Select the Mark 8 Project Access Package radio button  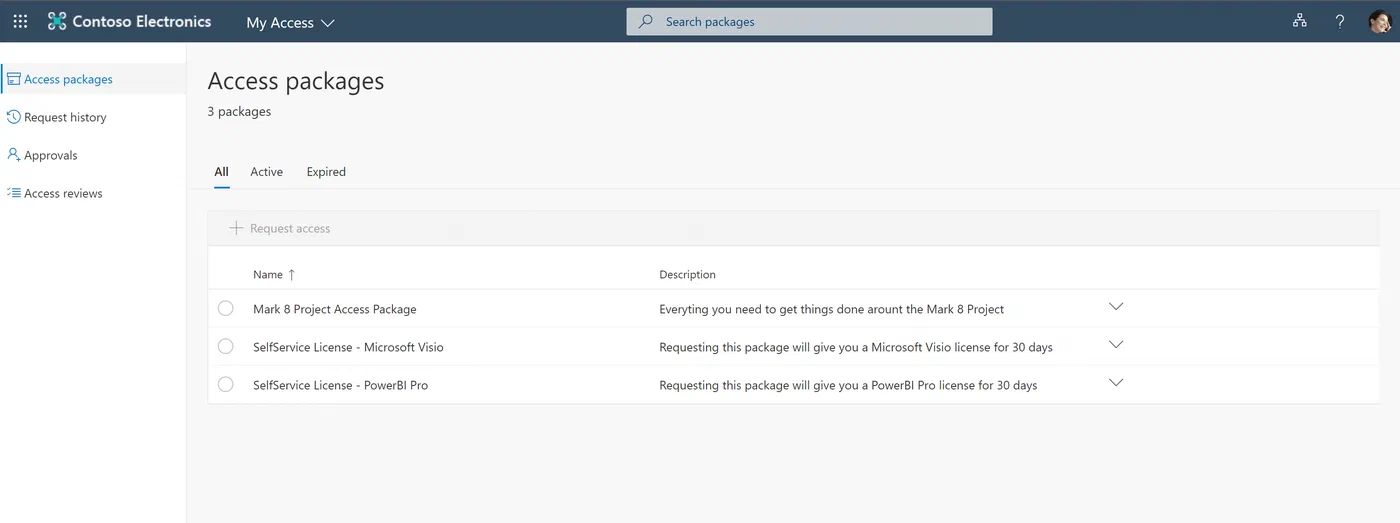pyautogui.click(x=225, y=308)
